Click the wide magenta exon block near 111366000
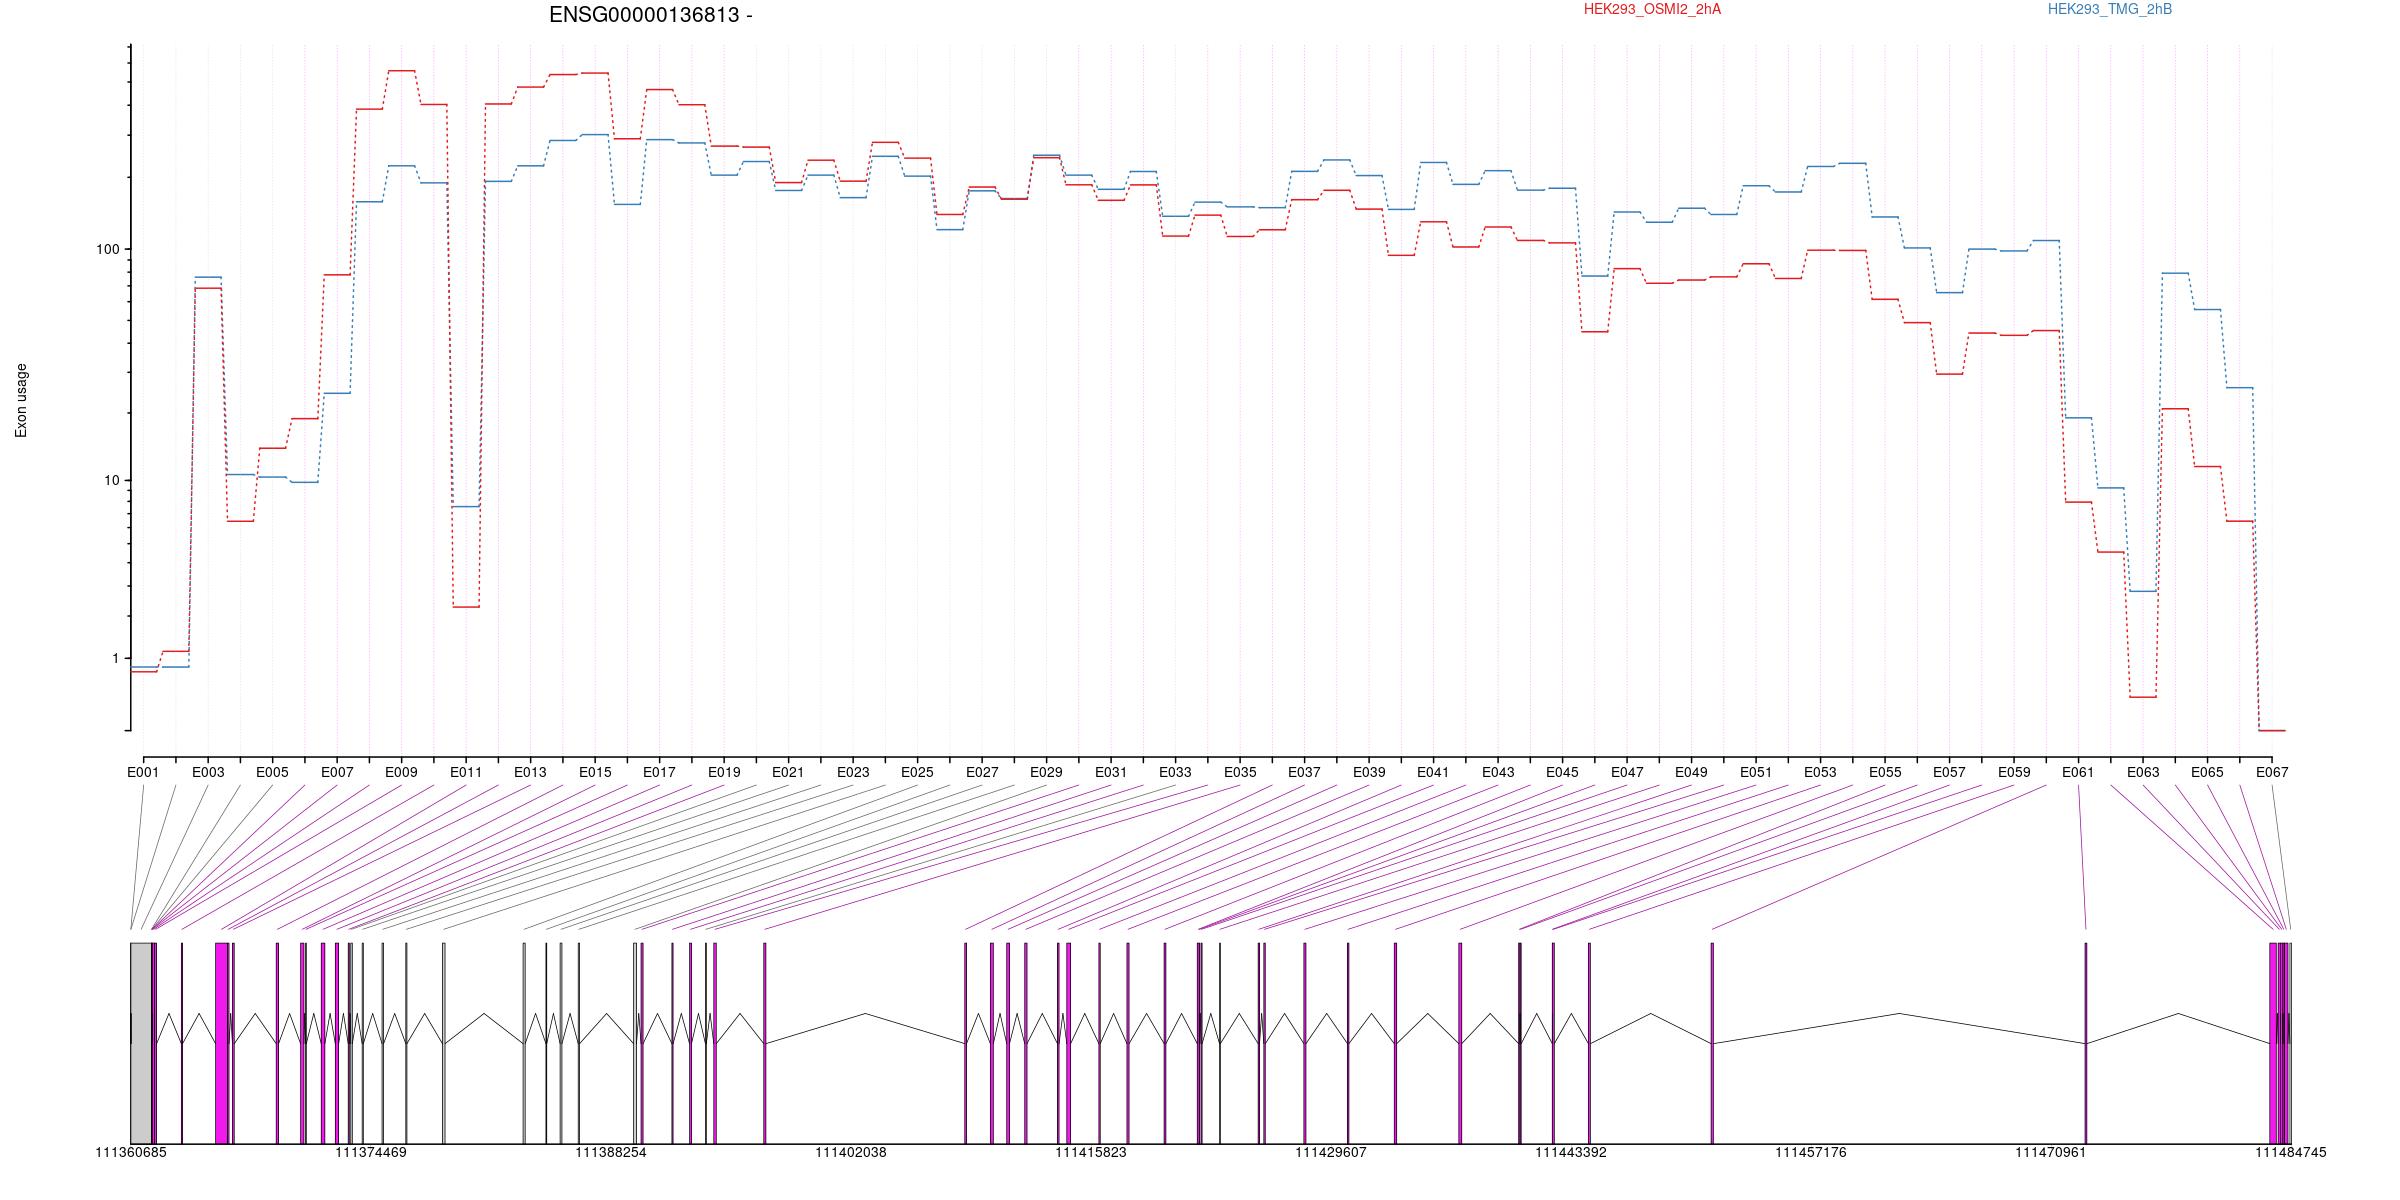Image resolution: width=2400 pixels, height=1200 pixels. pyautogui.click(x=222, y=1043)
